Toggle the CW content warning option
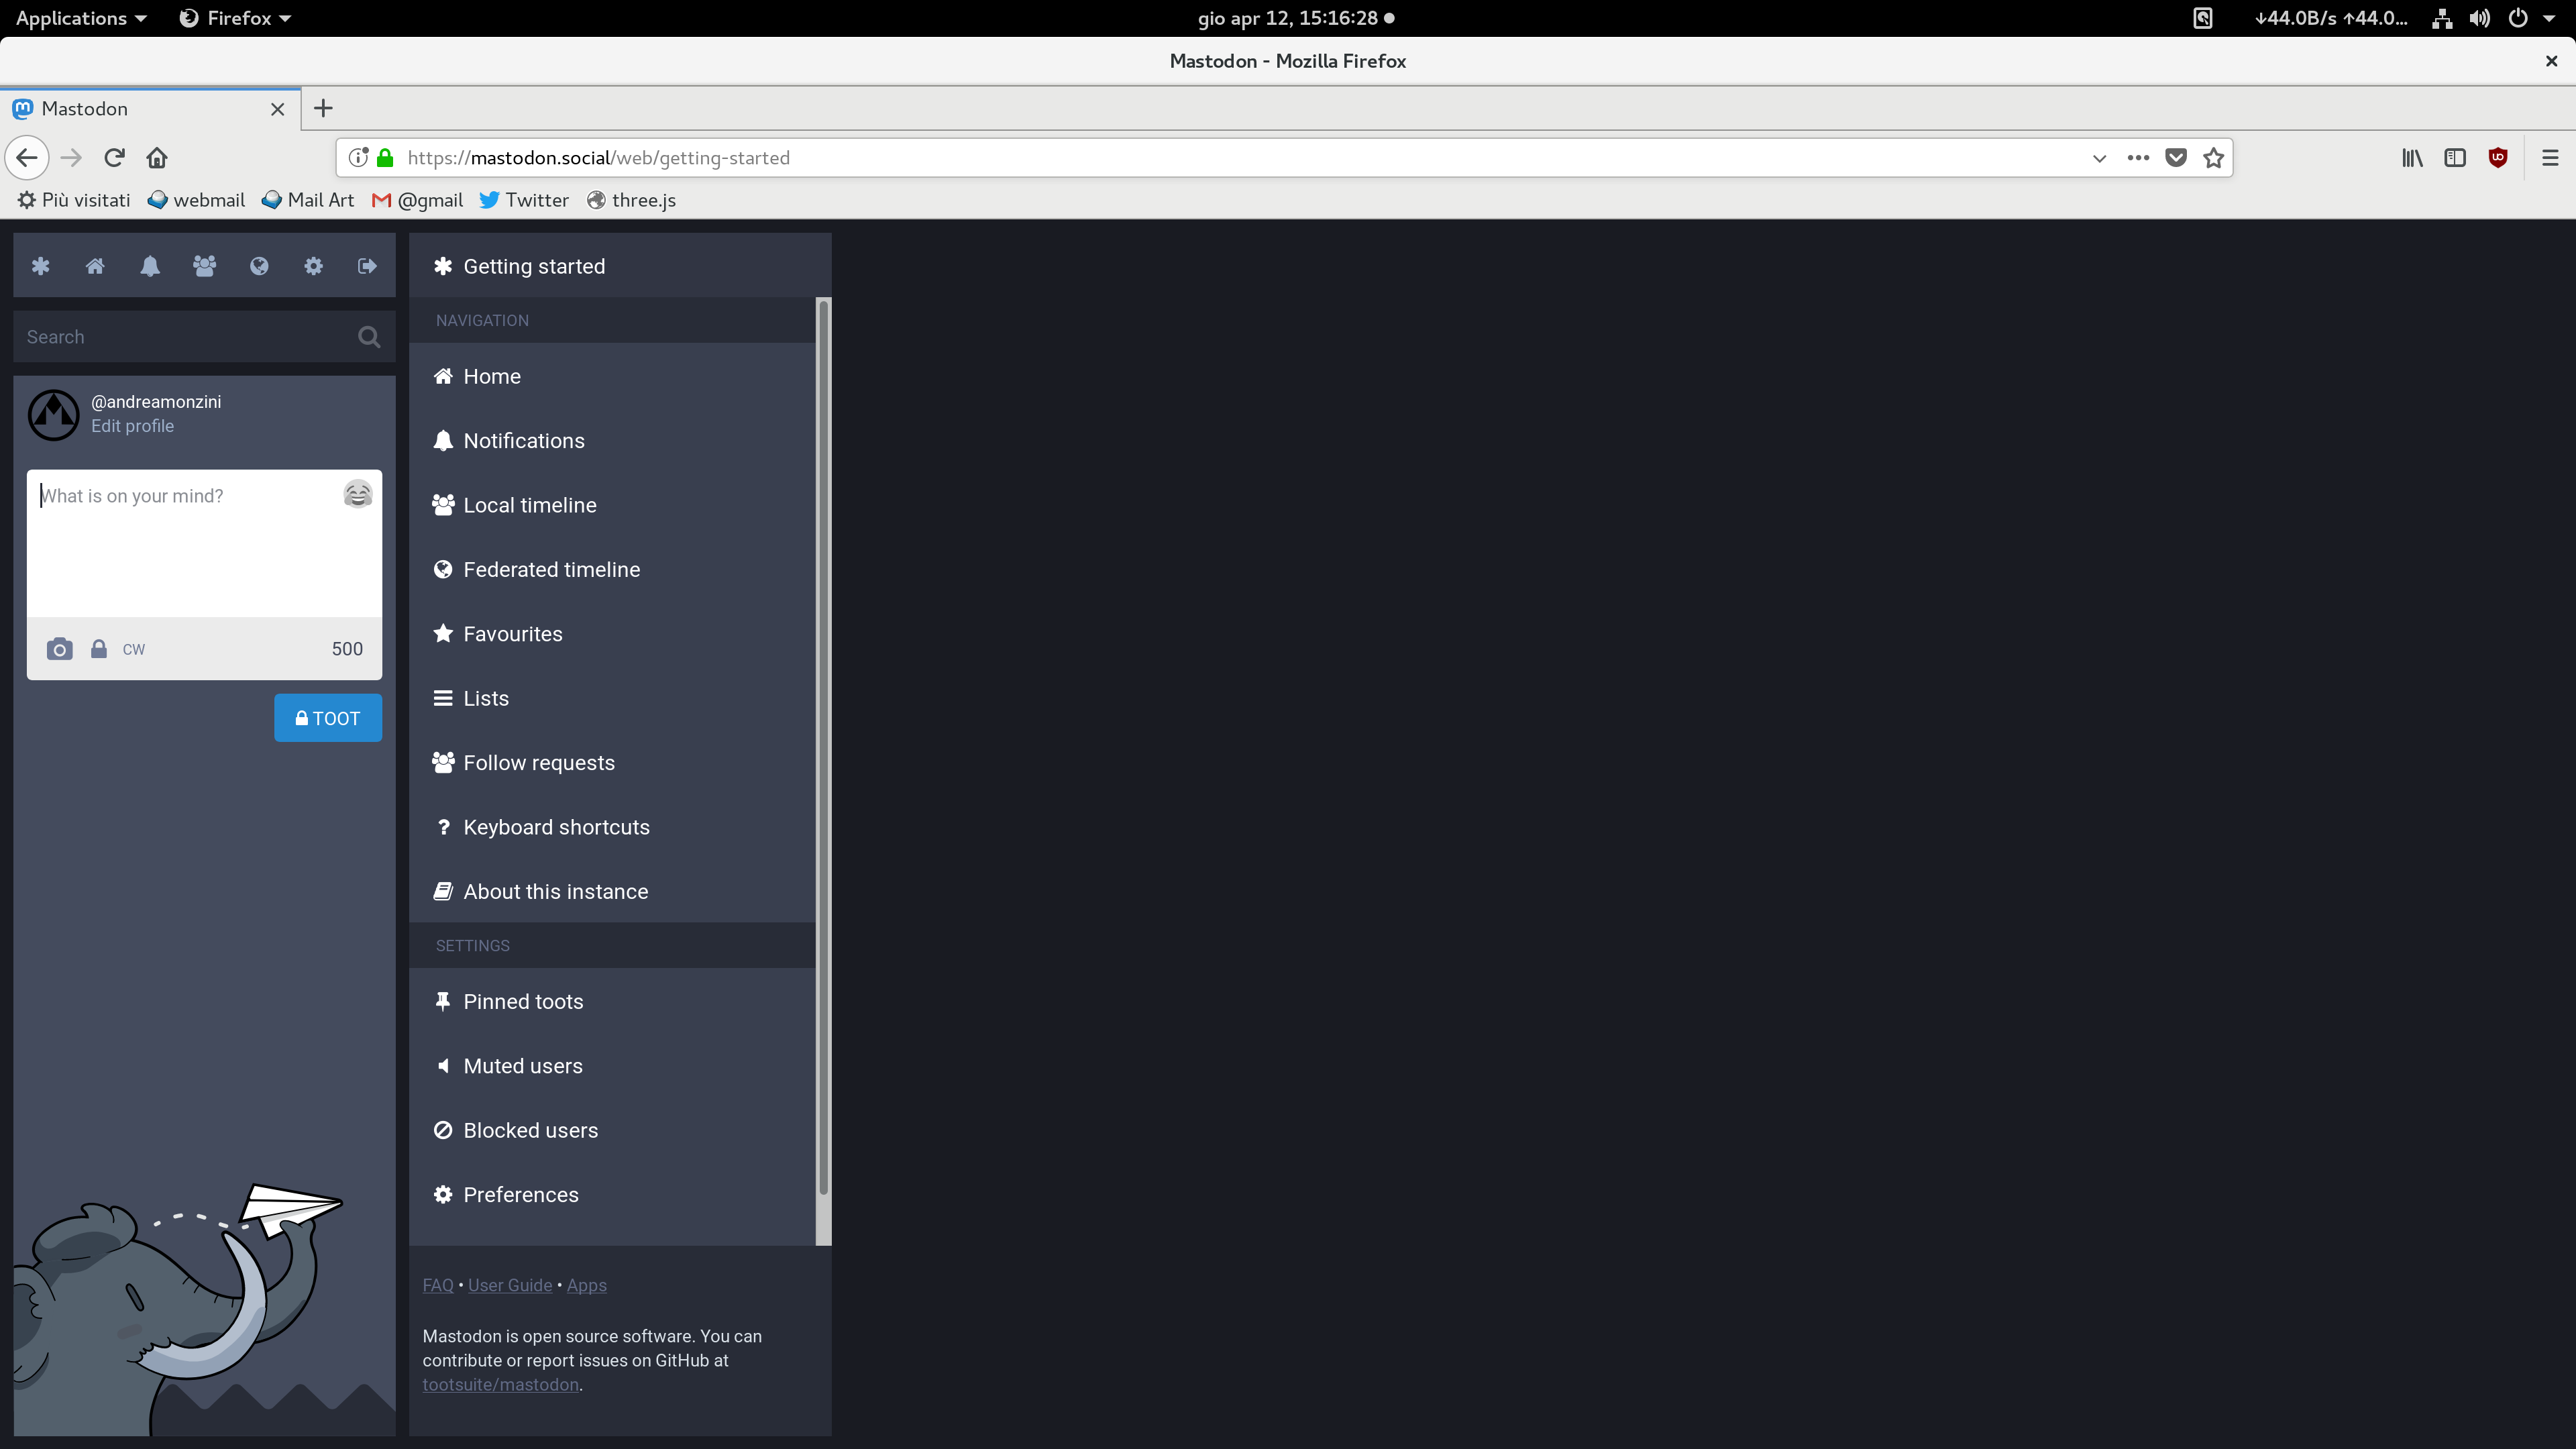 coord(134,649)
